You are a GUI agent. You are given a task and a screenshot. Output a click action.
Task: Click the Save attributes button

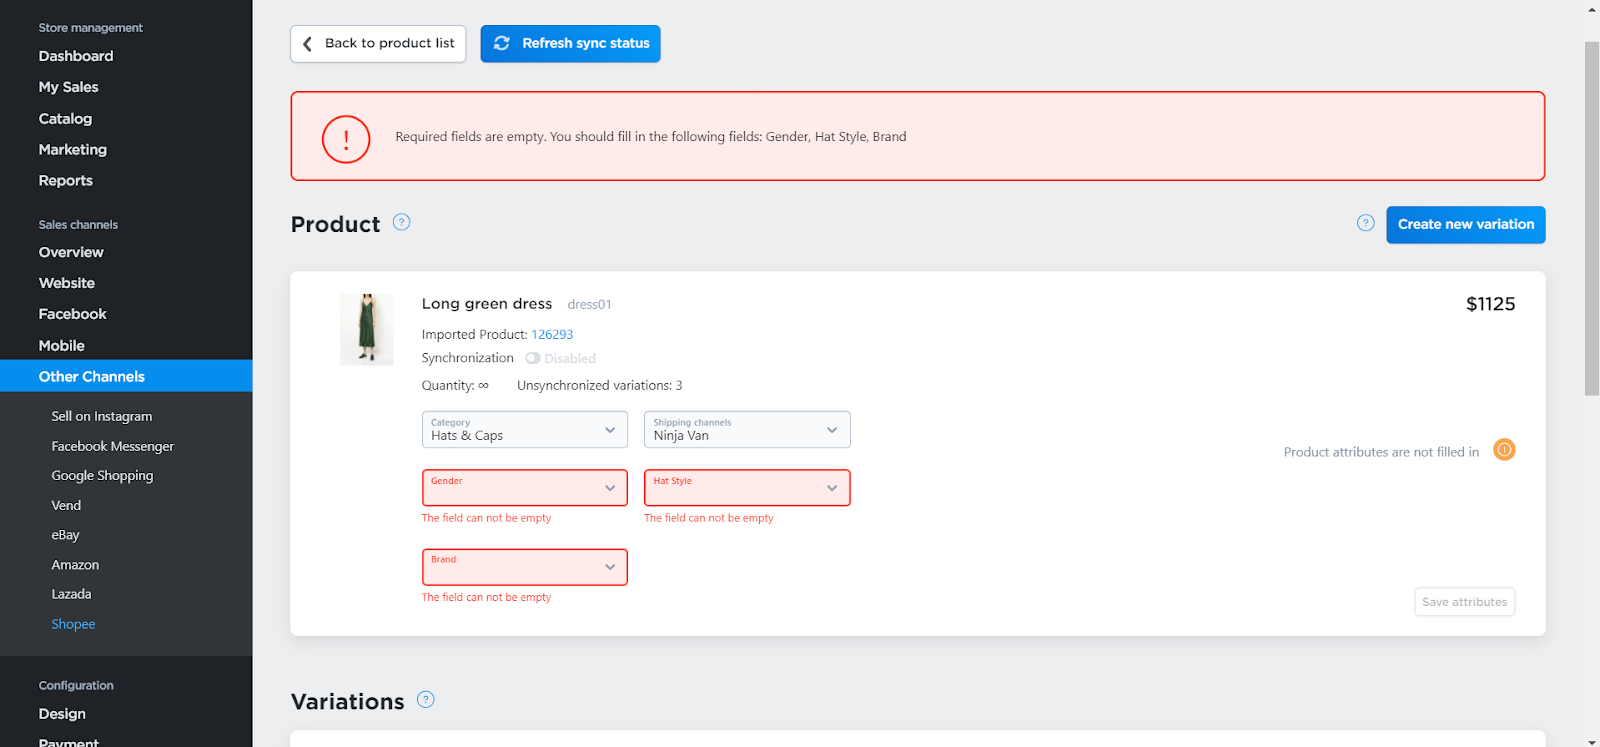1464,602
